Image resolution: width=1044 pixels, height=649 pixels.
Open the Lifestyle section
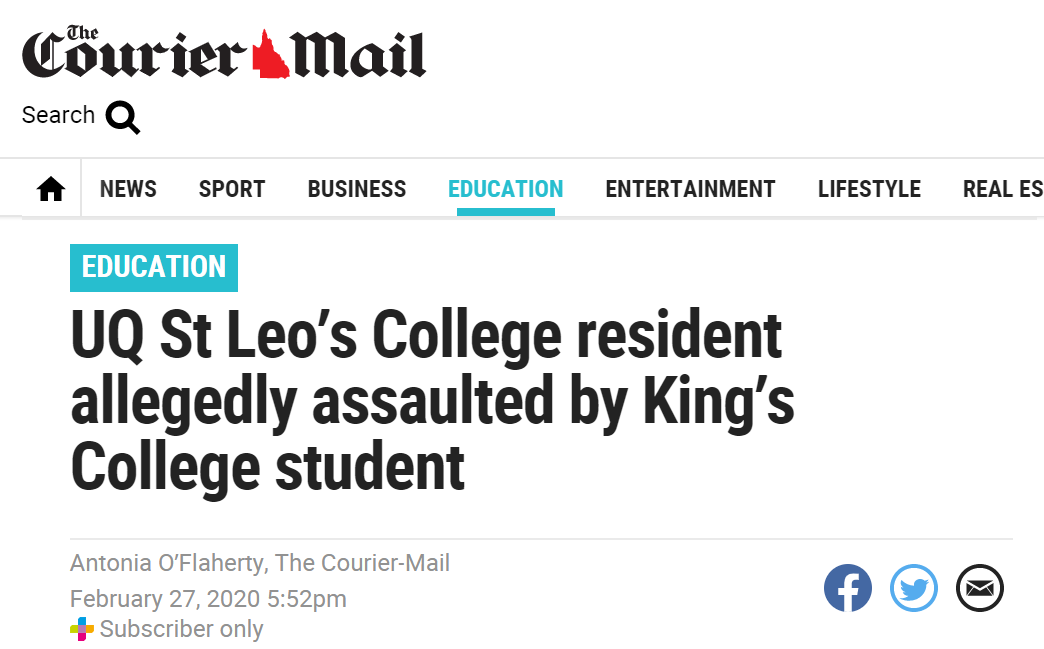[x=869, y=189]
